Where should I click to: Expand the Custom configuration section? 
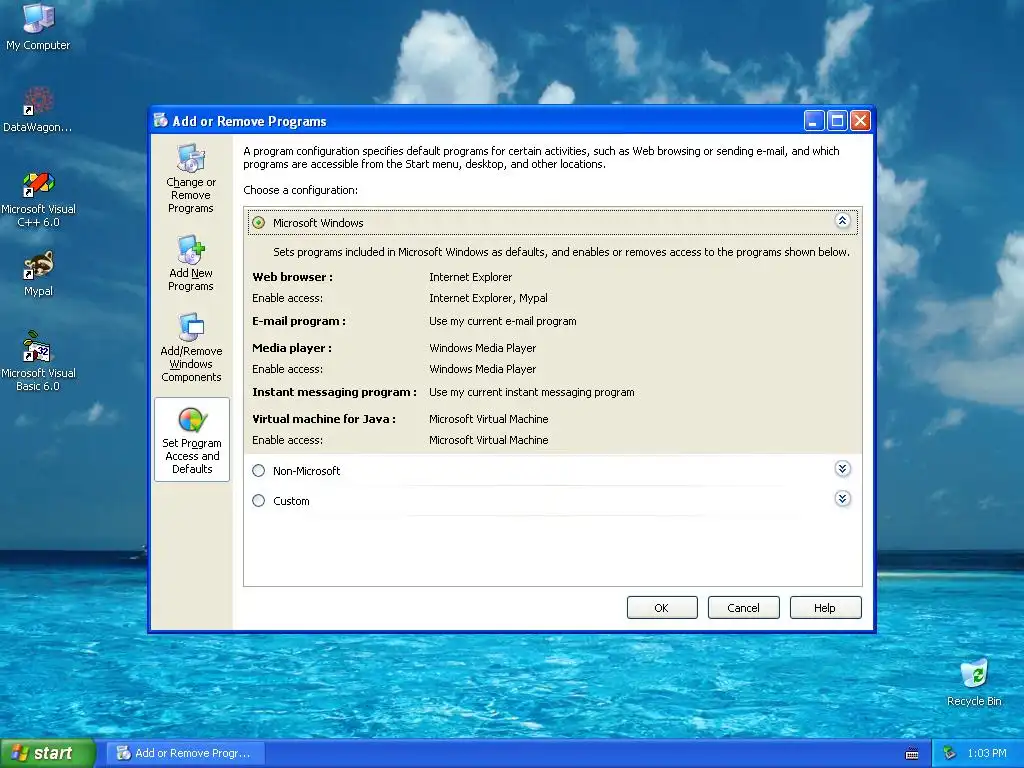point(842,499)
